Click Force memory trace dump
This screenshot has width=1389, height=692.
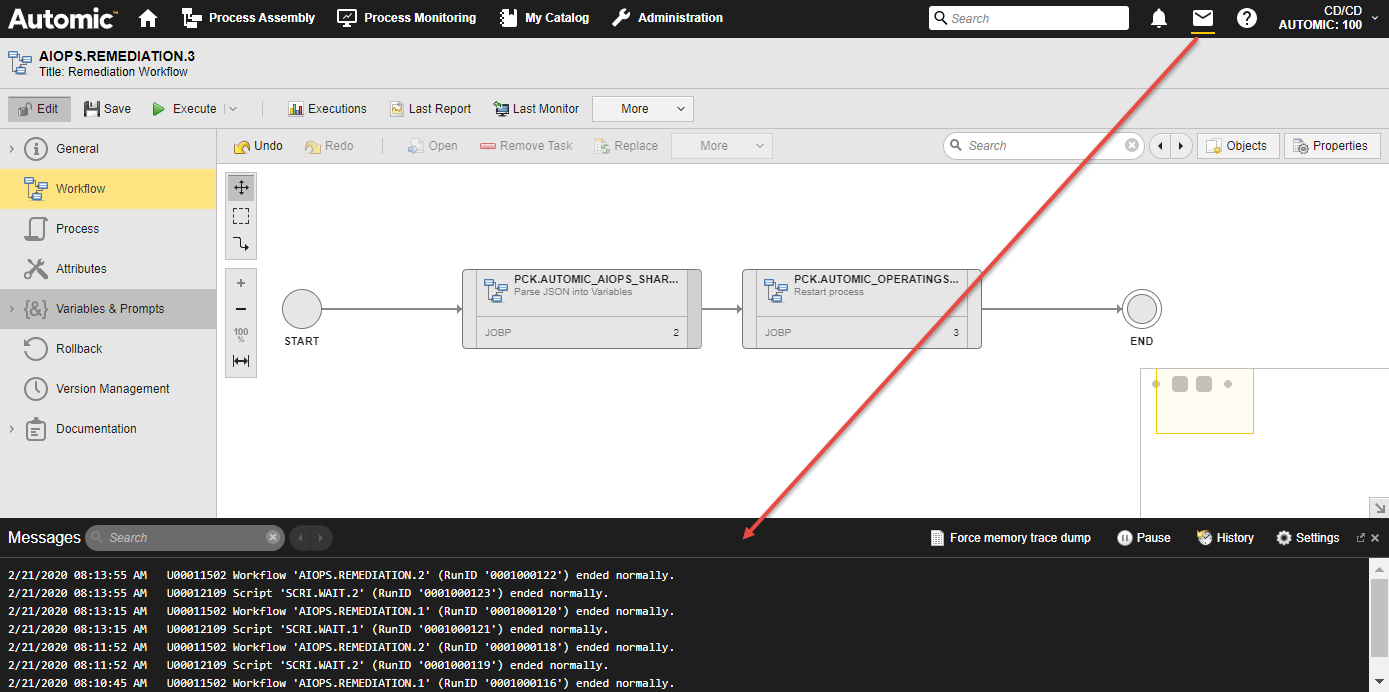1011,538
